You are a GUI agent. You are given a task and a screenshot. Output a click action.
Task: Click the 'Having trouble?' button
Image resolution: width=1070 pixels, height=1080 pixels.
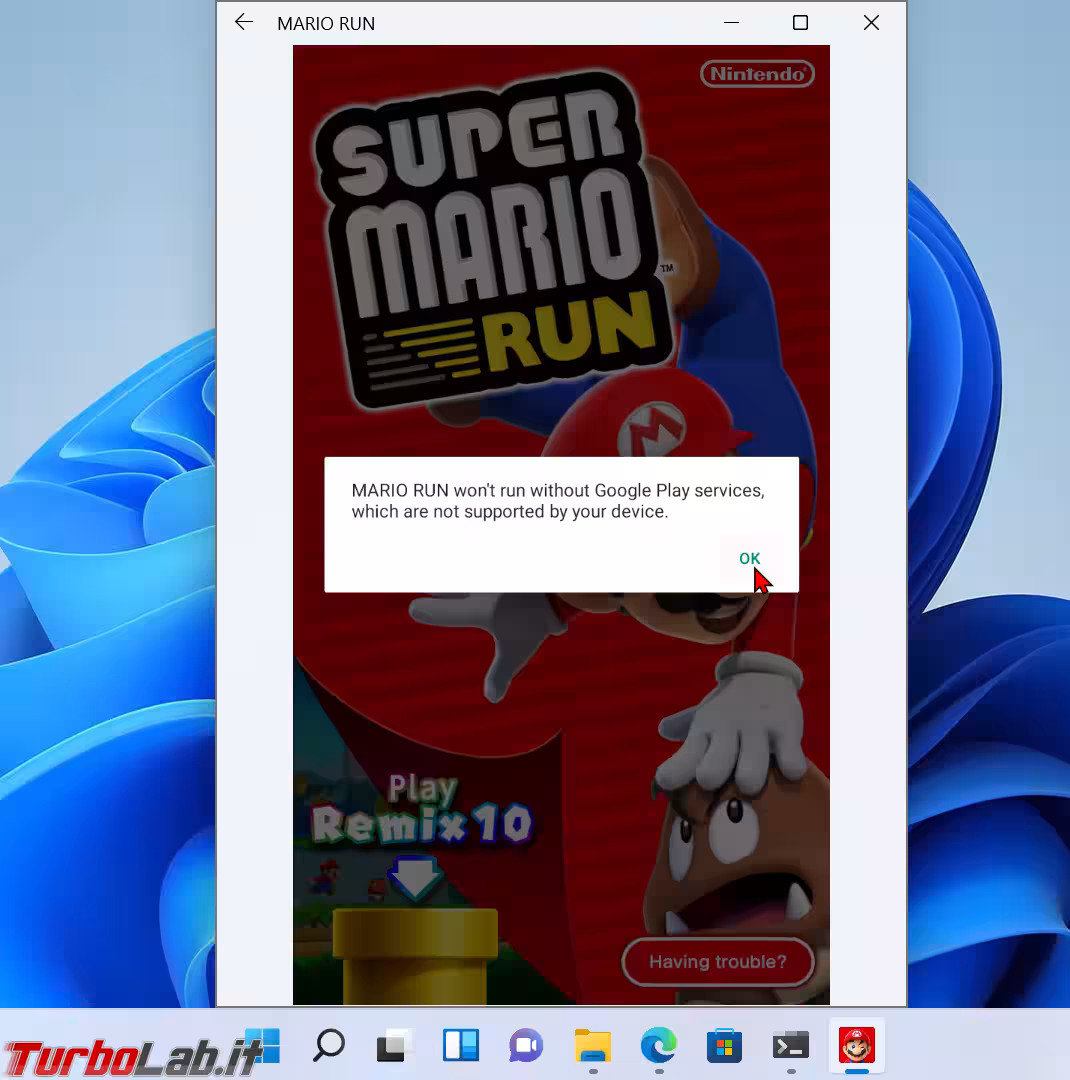717,962
